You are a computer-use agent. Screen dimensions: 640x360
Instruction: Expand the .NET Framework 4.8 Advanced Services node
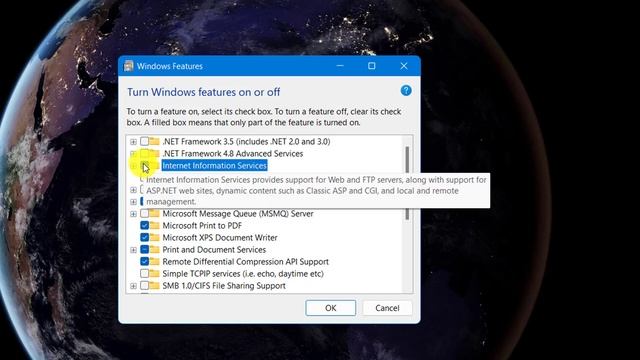pos(133,153)
